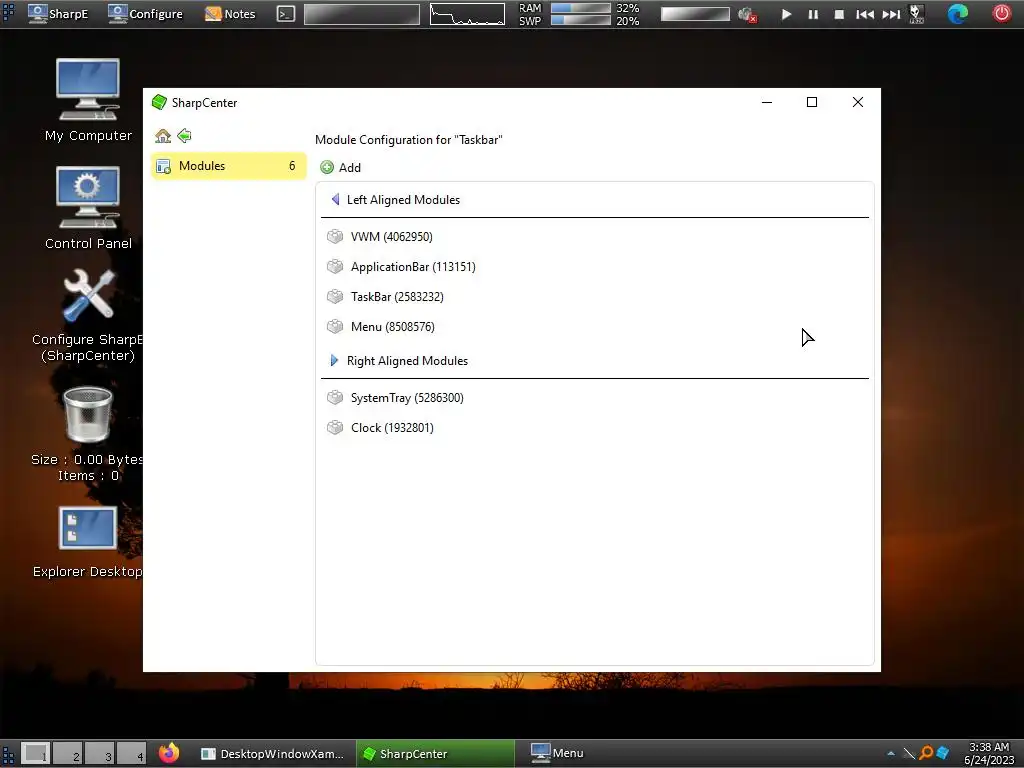
Task: Click the RAM usage bar
Action: click(x=581, y=8)
